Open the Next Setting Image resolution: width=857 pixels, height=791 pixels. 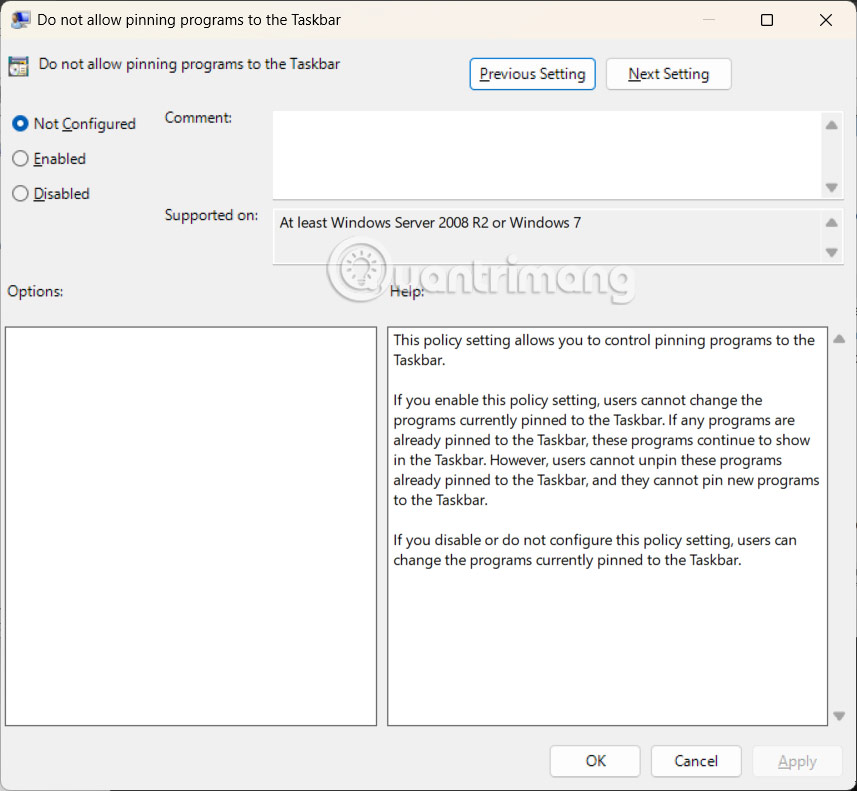pos(668,73)
